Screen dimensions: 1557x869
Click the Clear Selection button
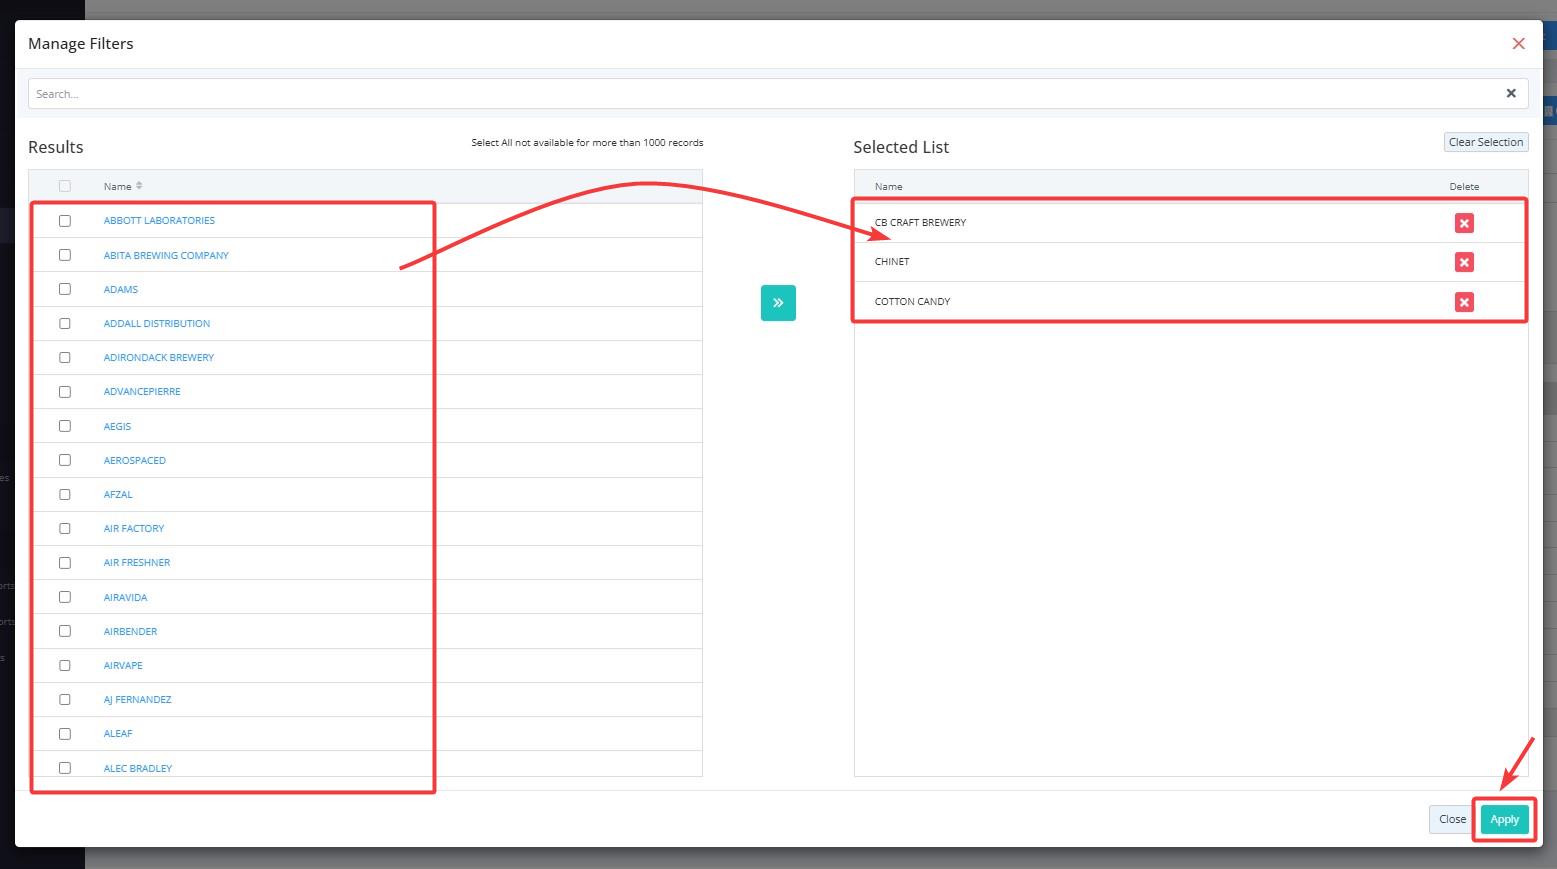[1486, 142]
